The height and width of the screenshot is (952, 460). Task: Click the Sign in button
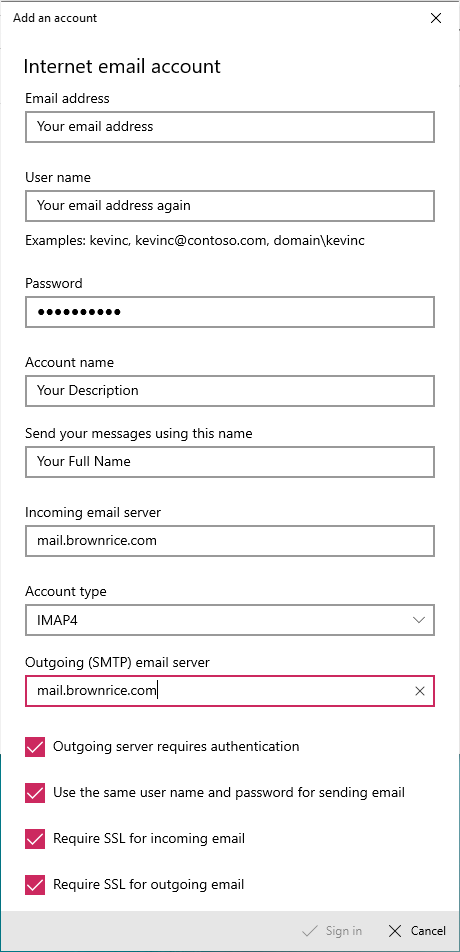[x=333, y=931]
